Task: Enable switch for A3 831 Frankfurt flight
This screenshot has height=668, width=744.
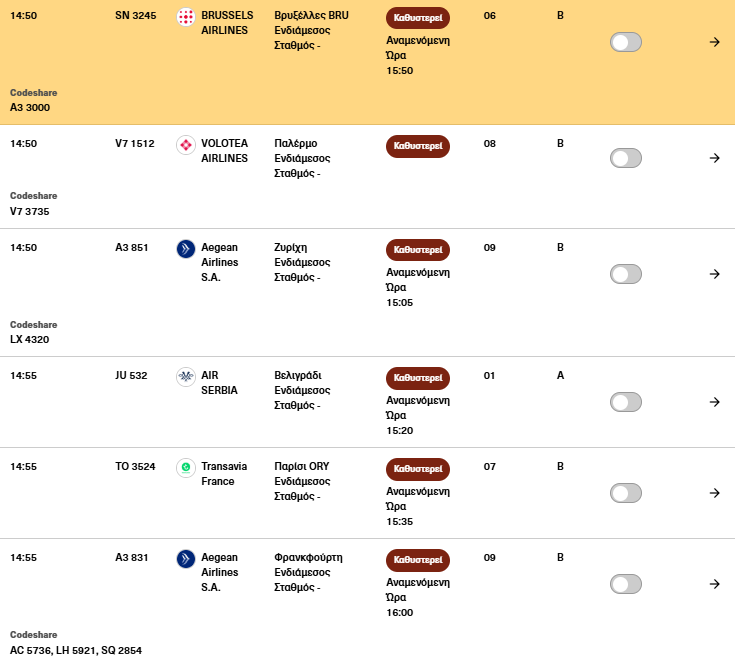Action: (626, 584)
